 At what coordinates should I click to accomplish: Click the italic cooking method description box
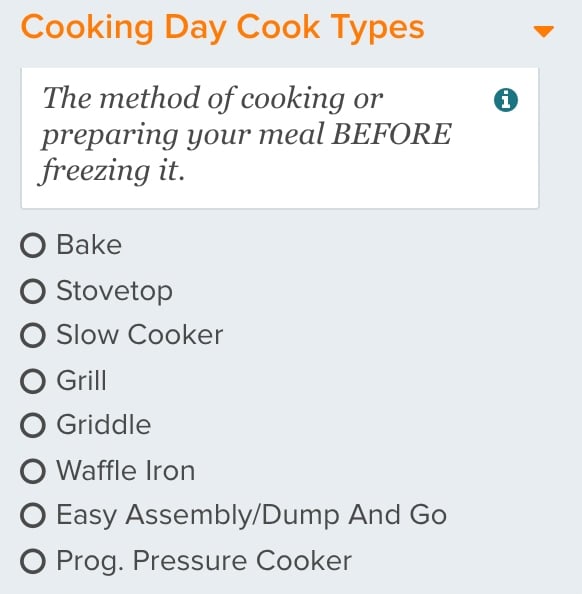(280, 138)
